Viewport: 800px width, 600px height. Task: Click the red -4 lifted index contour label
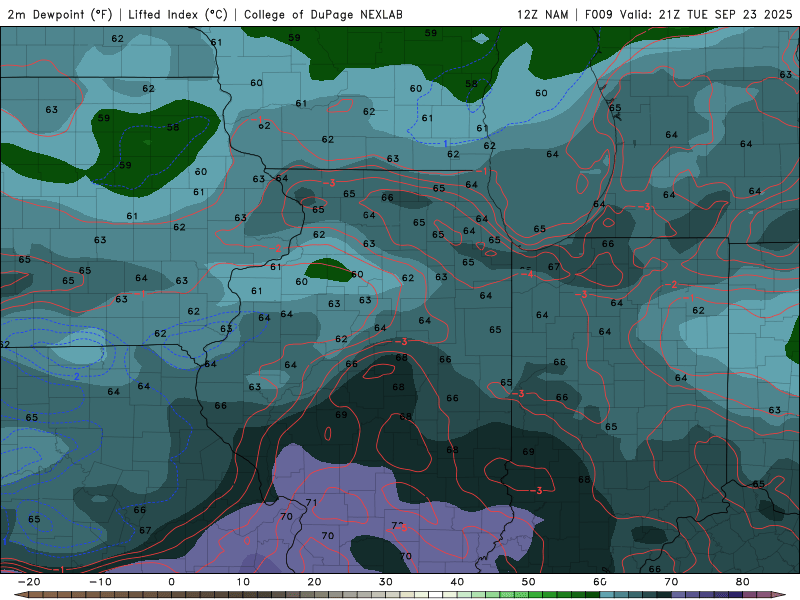point(527,274)
